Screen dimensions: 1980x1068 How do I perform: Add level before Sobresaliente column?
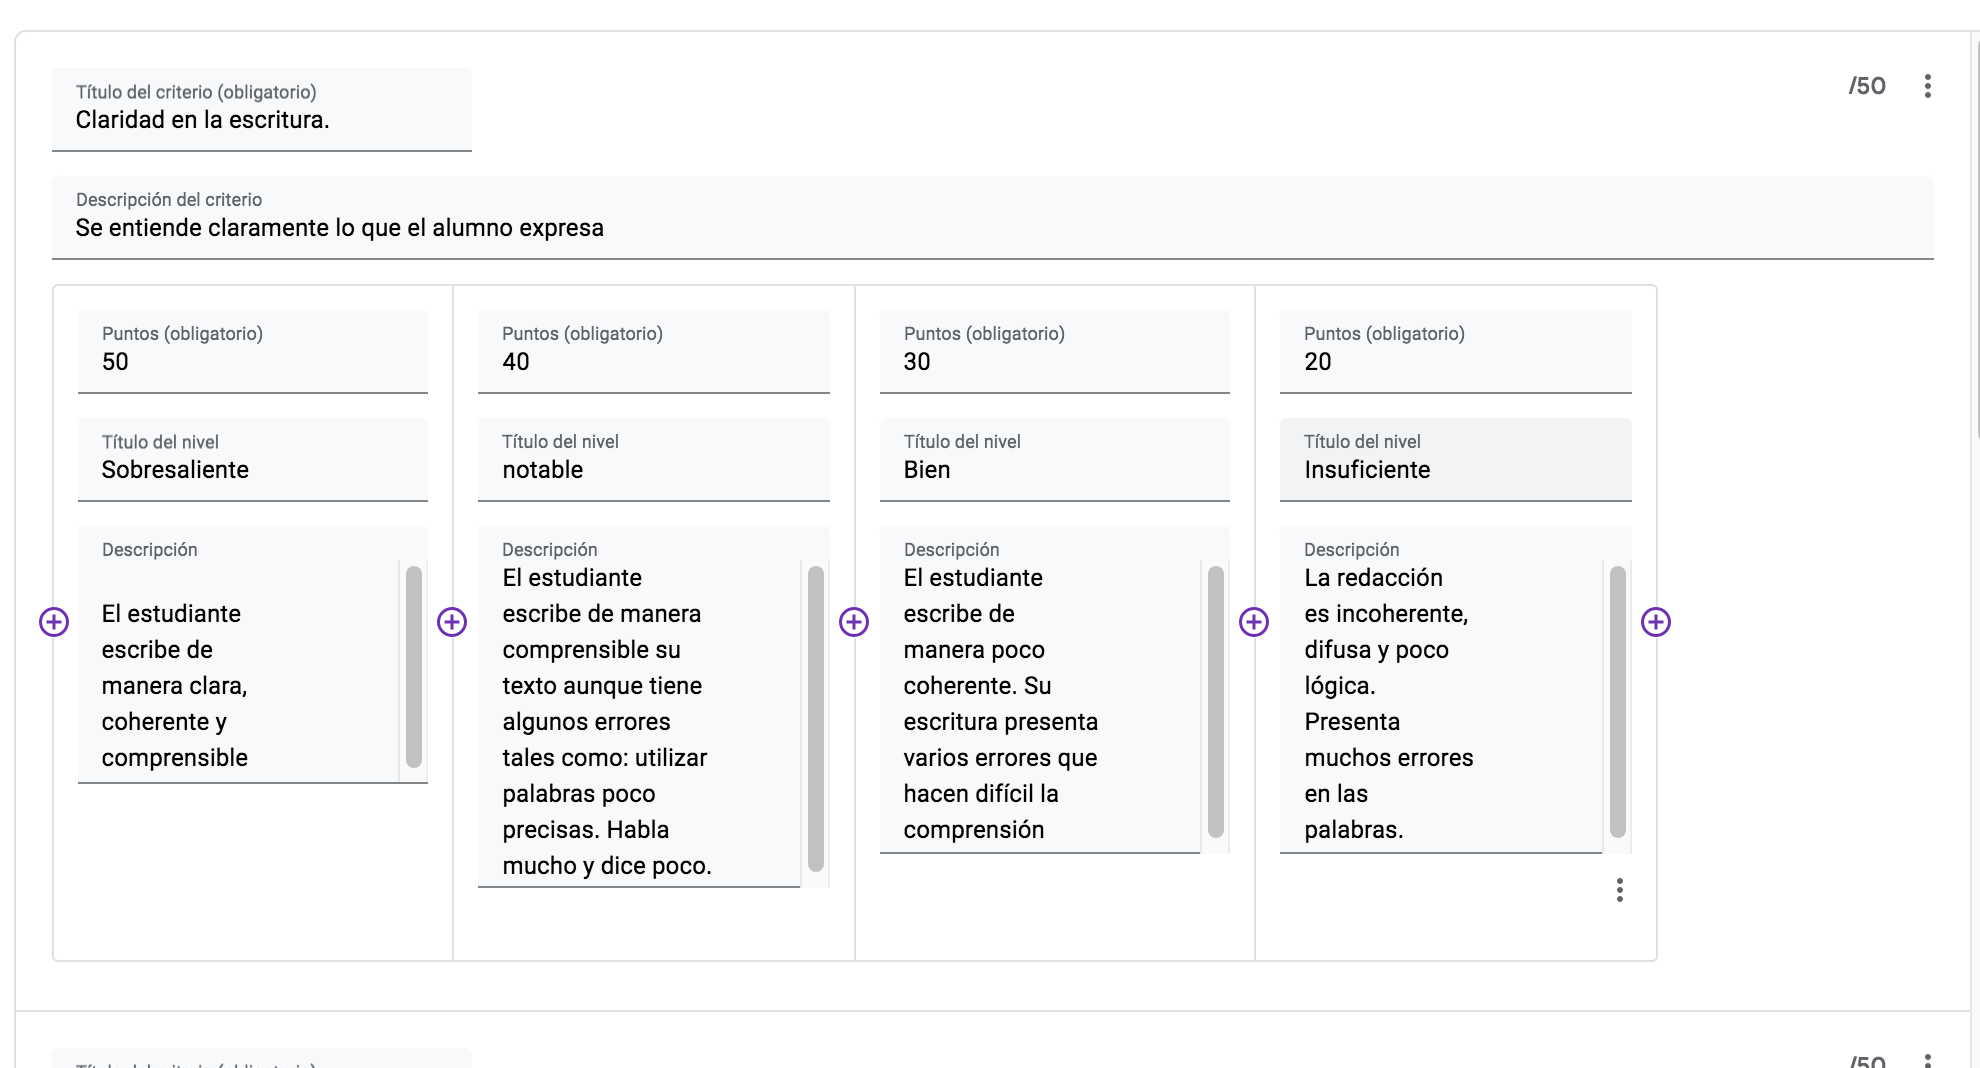(x=54, y=622)
